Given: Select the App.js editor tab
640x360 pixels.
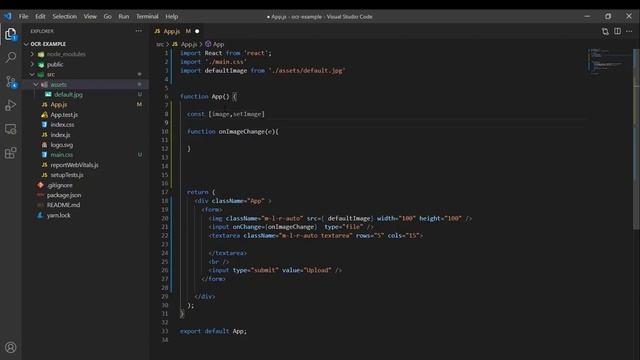Looking at the screenshot, I should click(177, 31).
